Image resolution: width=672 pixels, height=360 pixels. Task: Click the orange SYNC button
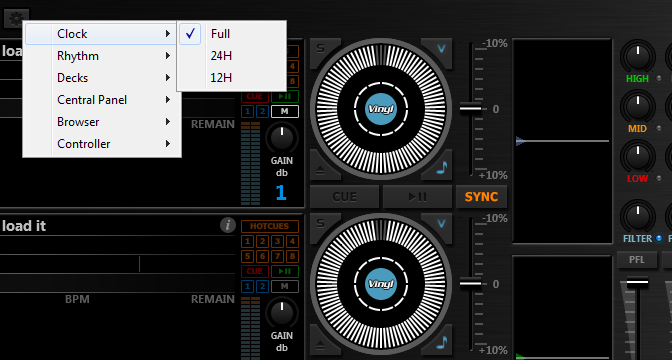pos(481,197)
